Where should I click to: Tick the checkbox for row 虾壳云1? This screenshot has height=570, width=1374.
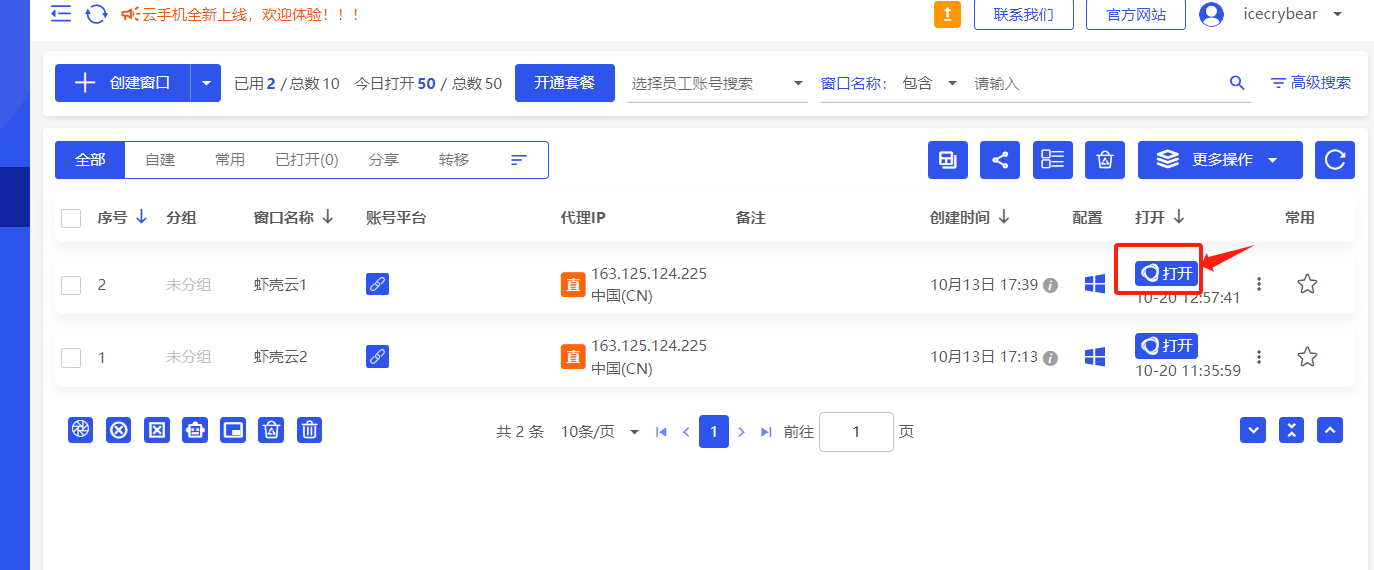coord(71,285)
